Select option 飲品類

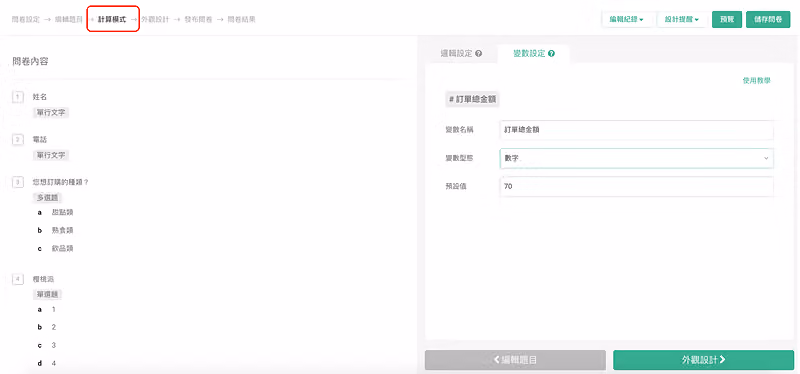coord(62,248)
